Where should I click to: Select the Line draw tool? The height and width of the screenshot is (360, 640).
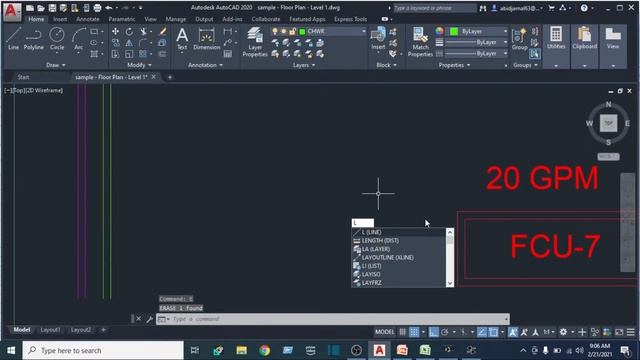(x=13, y=39)
